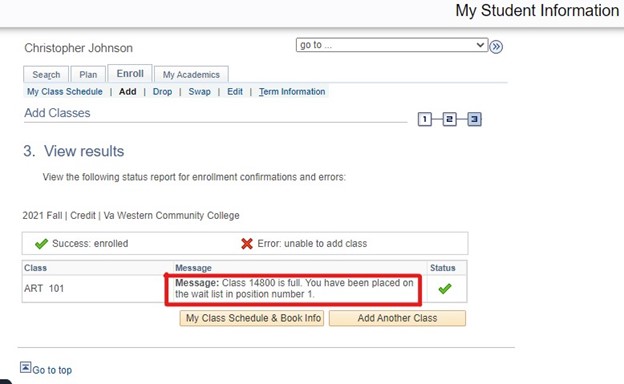Screen dimensions: 624x384
Task: Open the Swap classes link
Action: coord(199,92)
